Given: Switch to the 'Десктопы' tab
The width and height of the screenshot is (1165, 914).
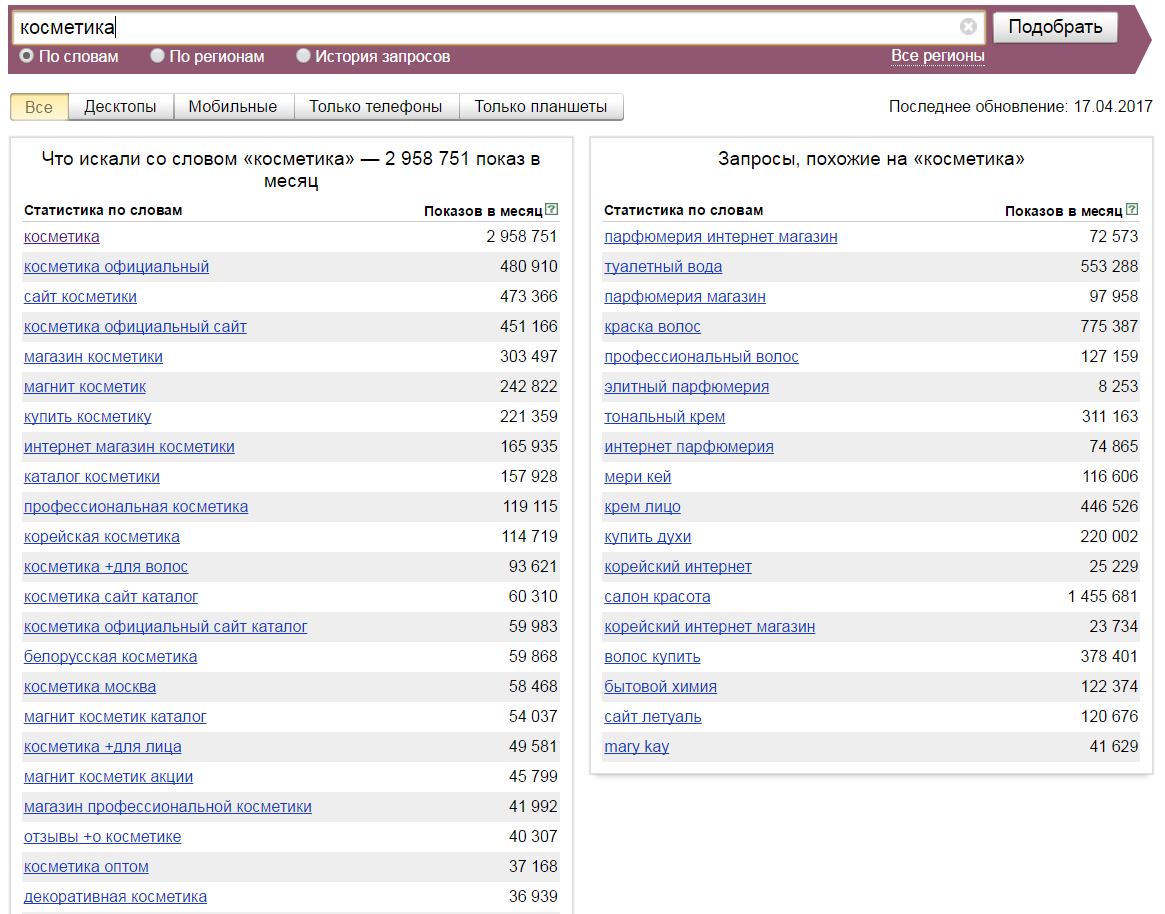Looking at the screenshot, I should click(x=120, y=107).
